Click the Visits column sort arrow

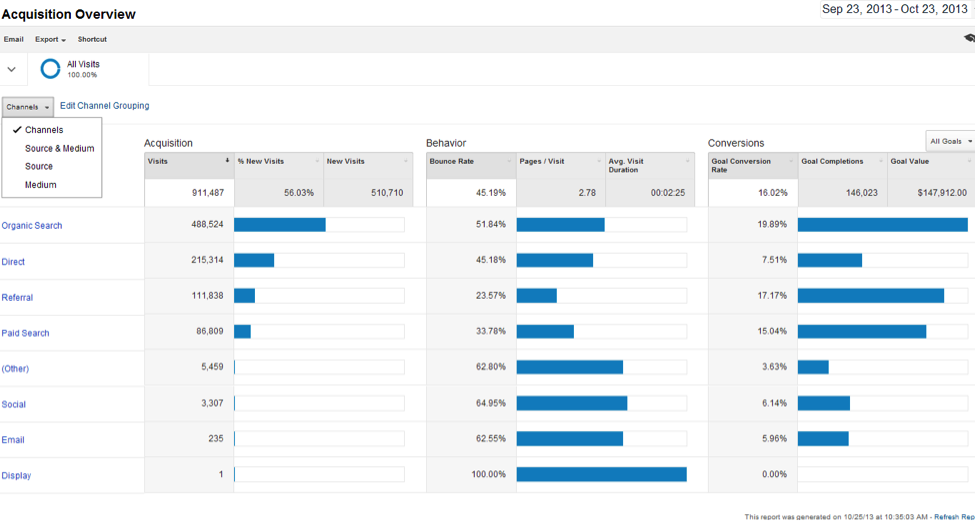(226, 161)
